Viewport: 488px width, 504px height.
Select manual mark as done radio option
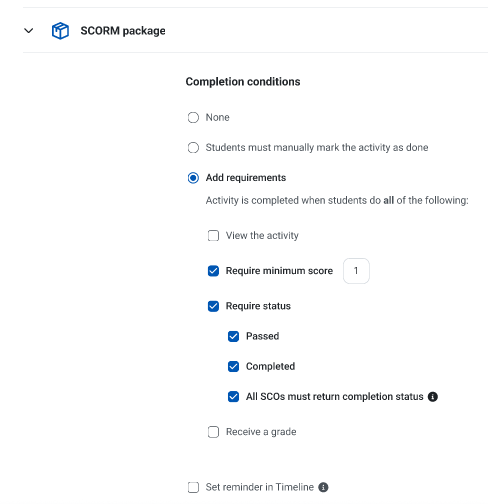[x=193, y=147]
